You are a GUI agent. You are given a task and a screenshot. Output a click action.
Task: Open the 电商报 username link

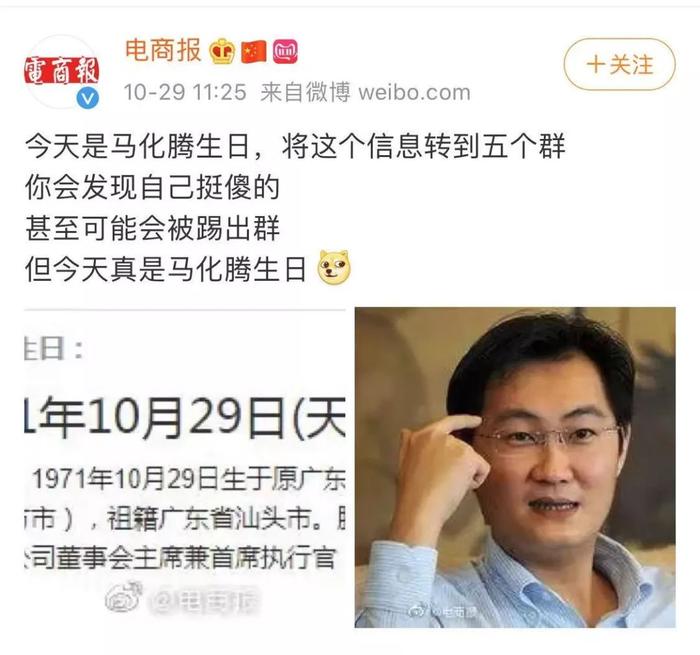pos(163,50)
